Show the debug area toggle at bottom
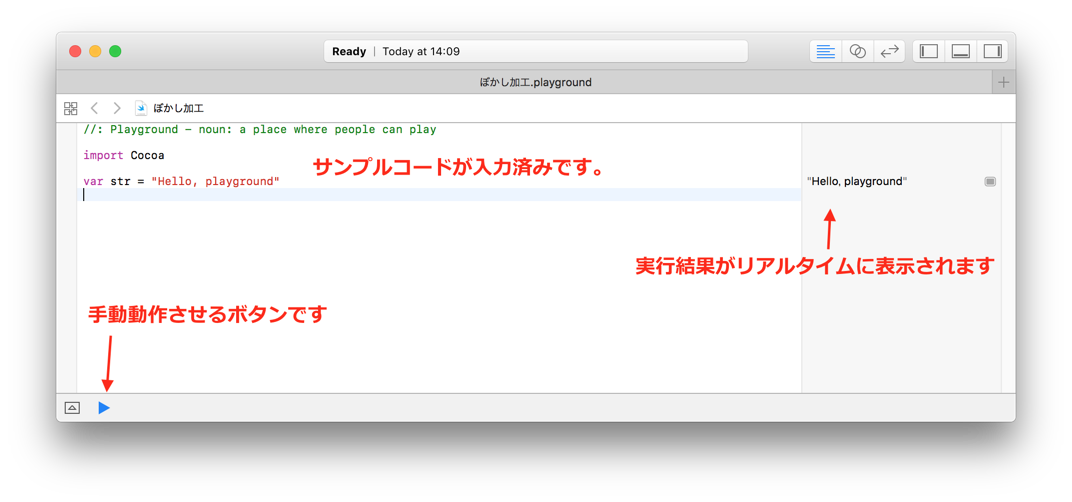Screen dimensions: 1072x502 click(72, 408)
